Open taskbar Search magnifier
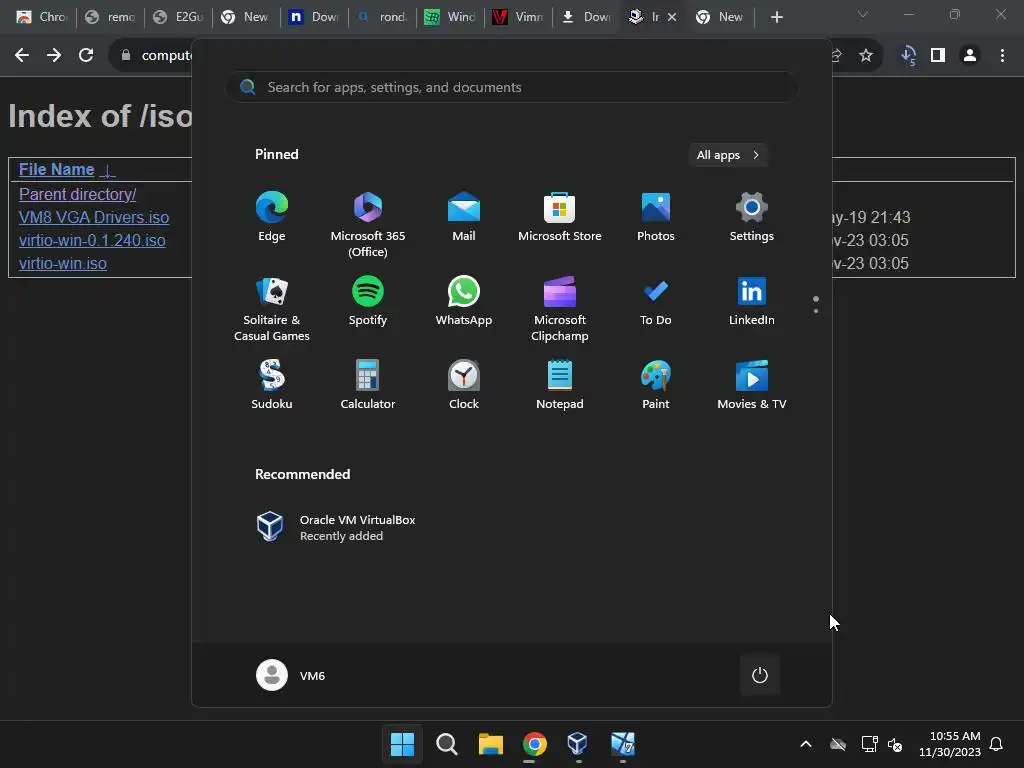The image size is (1024, 768). point(447,744)
